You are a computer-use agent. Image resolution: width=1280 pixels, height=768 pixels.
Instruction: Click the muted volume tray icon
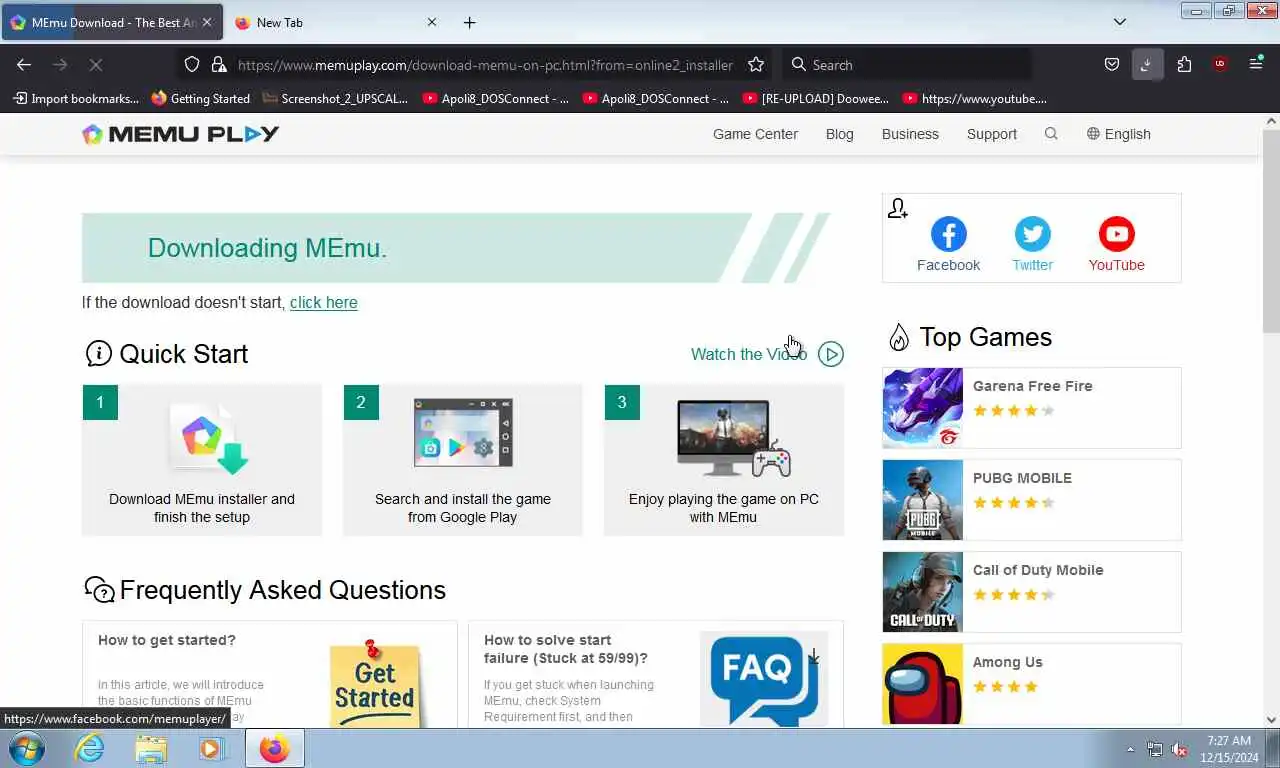pos(1179,749)
